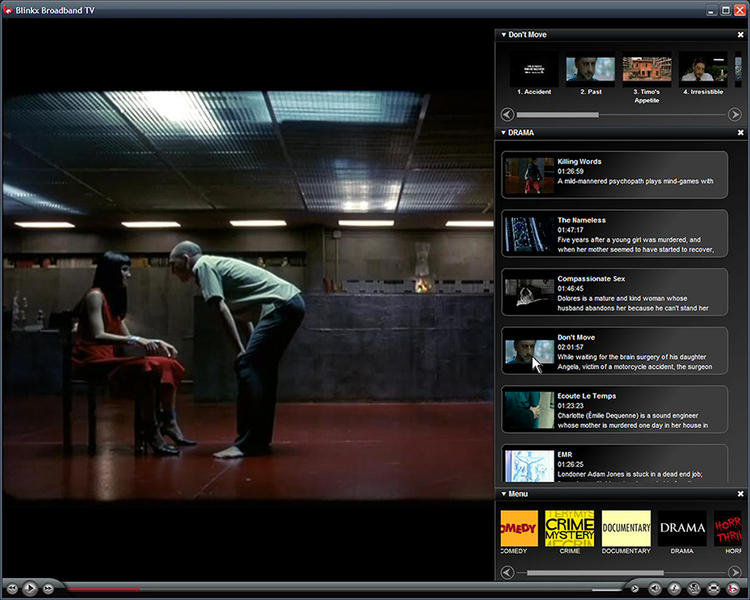Select chapter 3. Timo's Appetite thumbnail
The height and width of the screenshot is (600, 750).
[x=647, y=69]
